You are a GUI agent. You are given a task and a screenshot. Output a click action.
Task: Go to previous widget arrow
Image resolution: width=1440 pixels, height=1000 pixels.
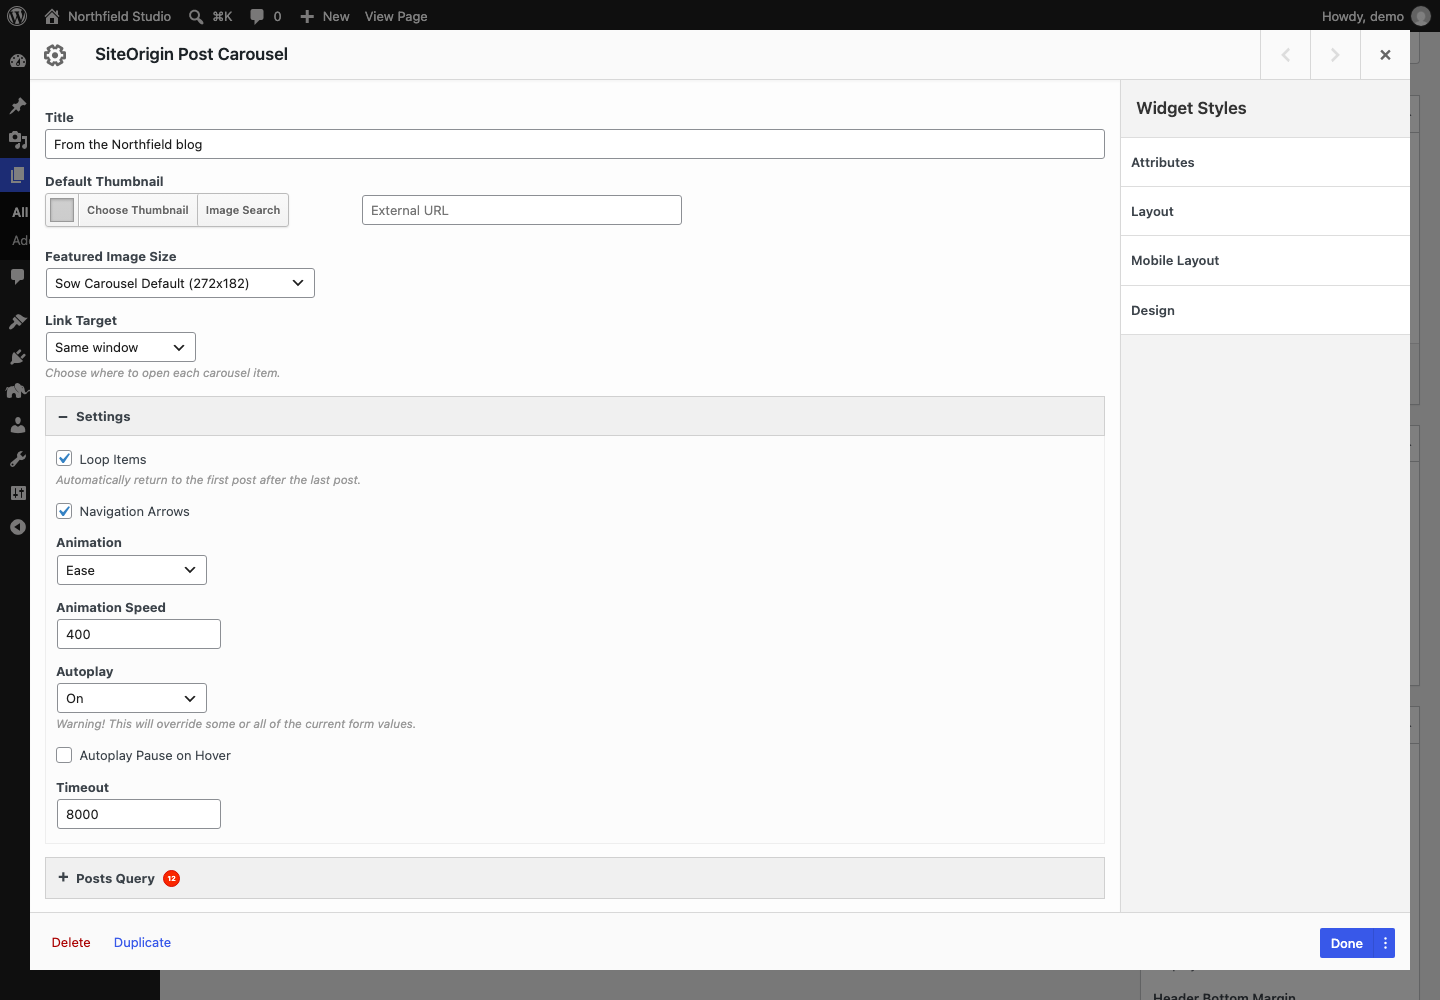point(1285,55)
